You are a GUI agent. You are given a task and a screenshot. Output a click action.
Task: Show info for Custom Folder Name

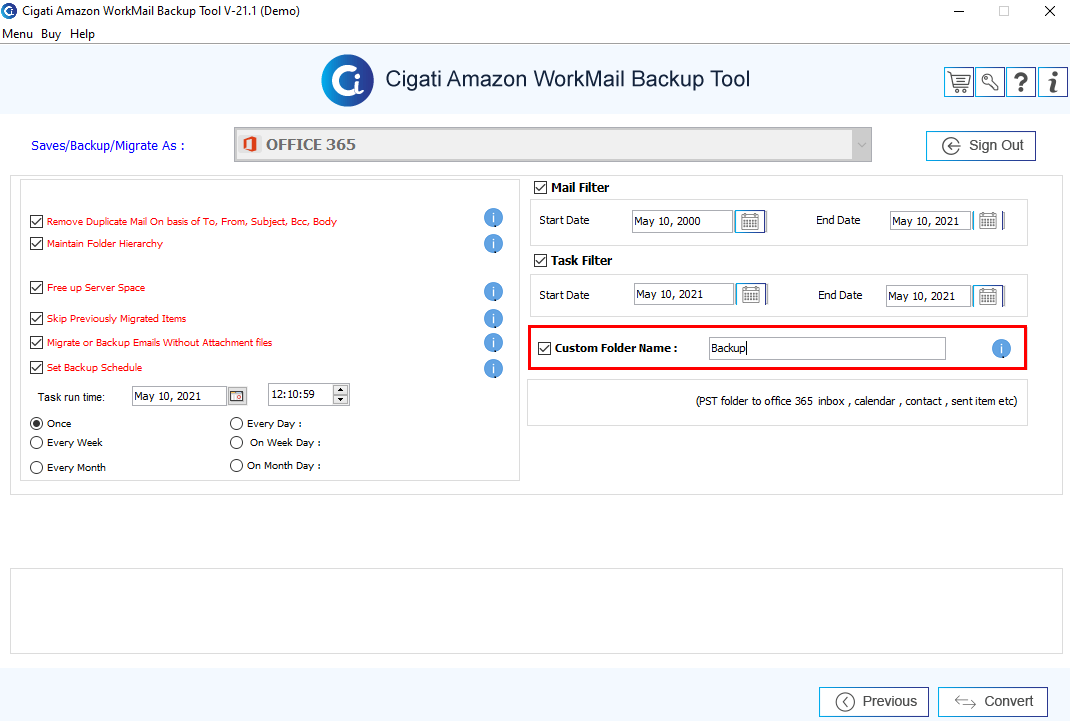click(x=1001, y=349)
